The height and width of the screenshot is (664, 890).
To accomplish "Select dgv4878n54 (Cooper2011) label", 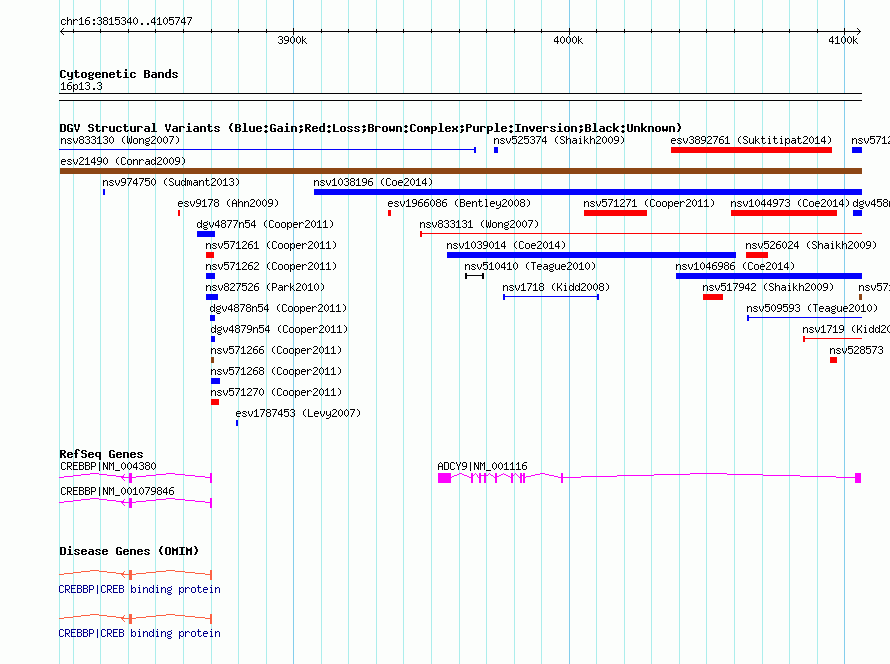I will 278,308.
